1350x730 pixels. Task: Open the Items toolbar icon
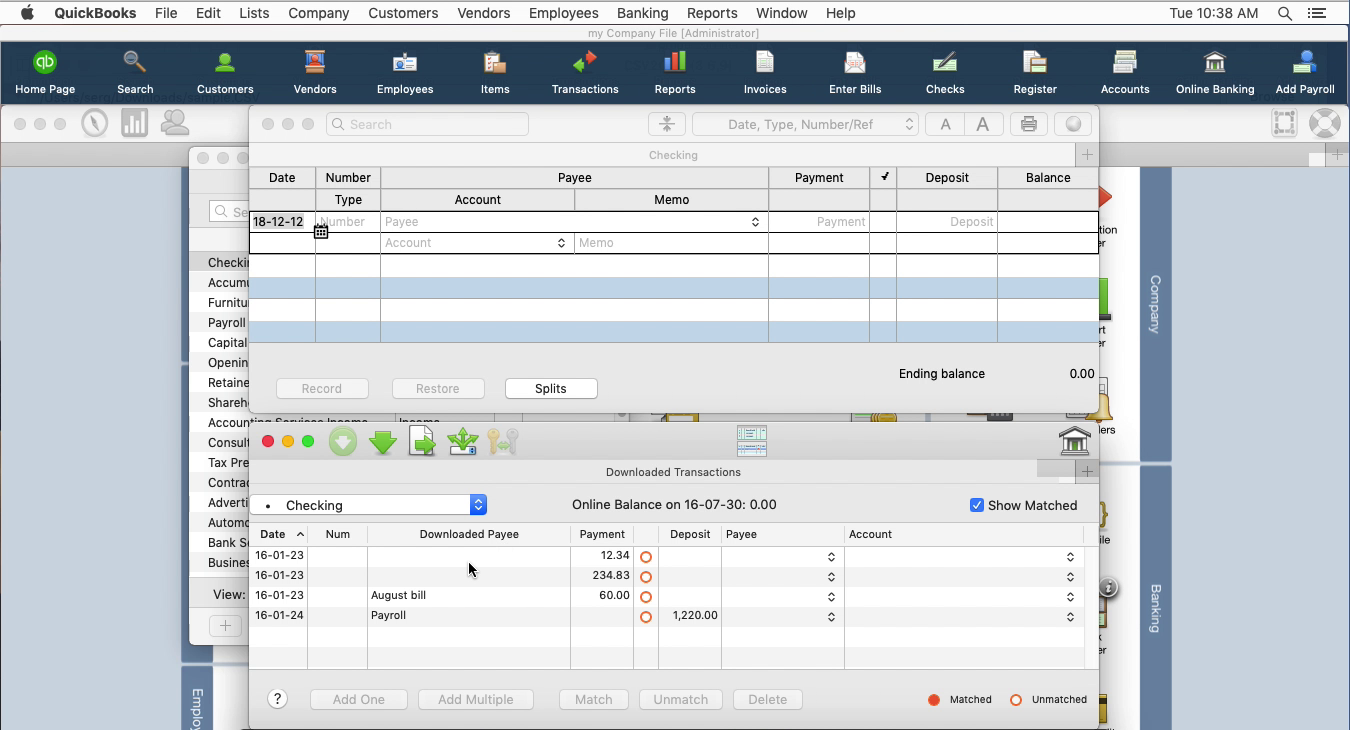(495, 72)
